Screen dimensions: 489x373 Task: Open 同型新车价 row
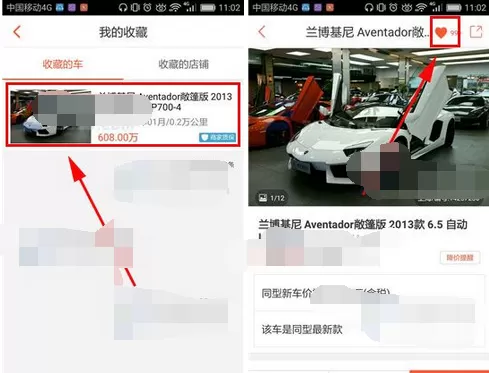369,293
